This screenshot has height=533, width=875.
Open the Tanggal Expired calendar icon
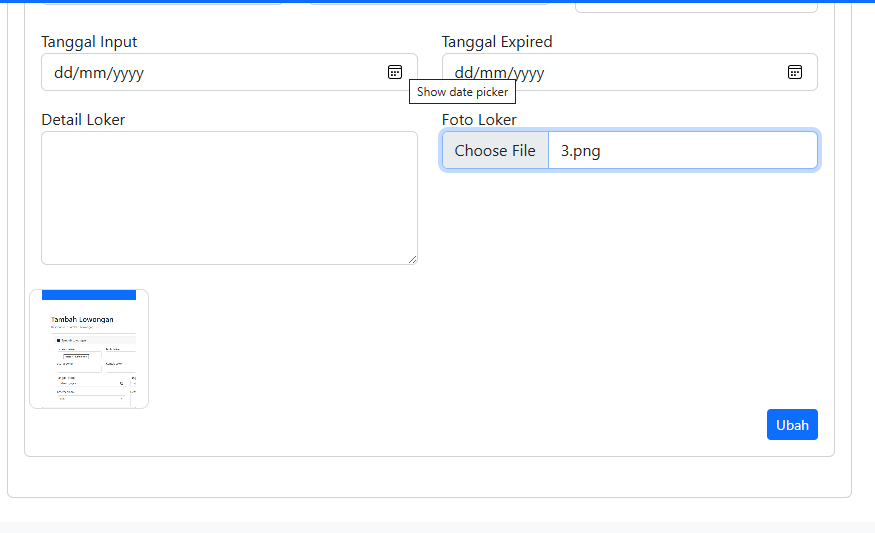[795, 72]
